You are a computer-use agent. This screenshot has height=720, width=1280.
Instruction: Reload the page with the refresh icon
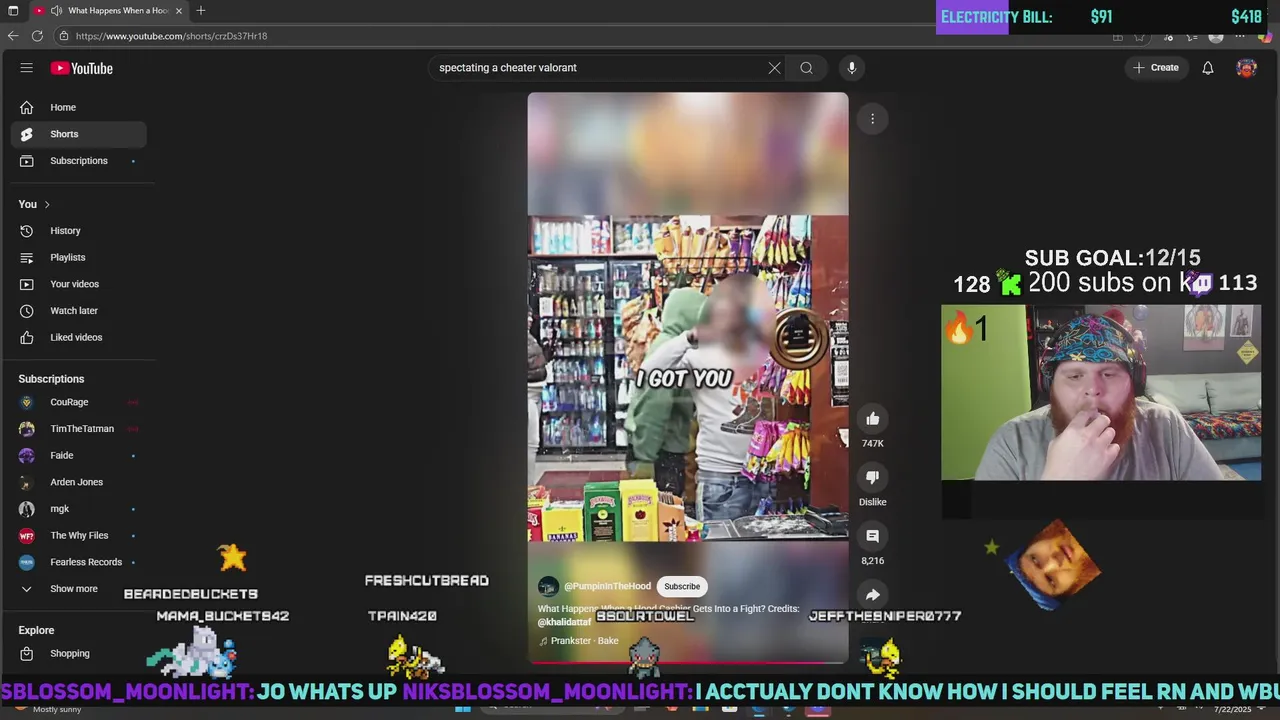(x=37, y=36)
